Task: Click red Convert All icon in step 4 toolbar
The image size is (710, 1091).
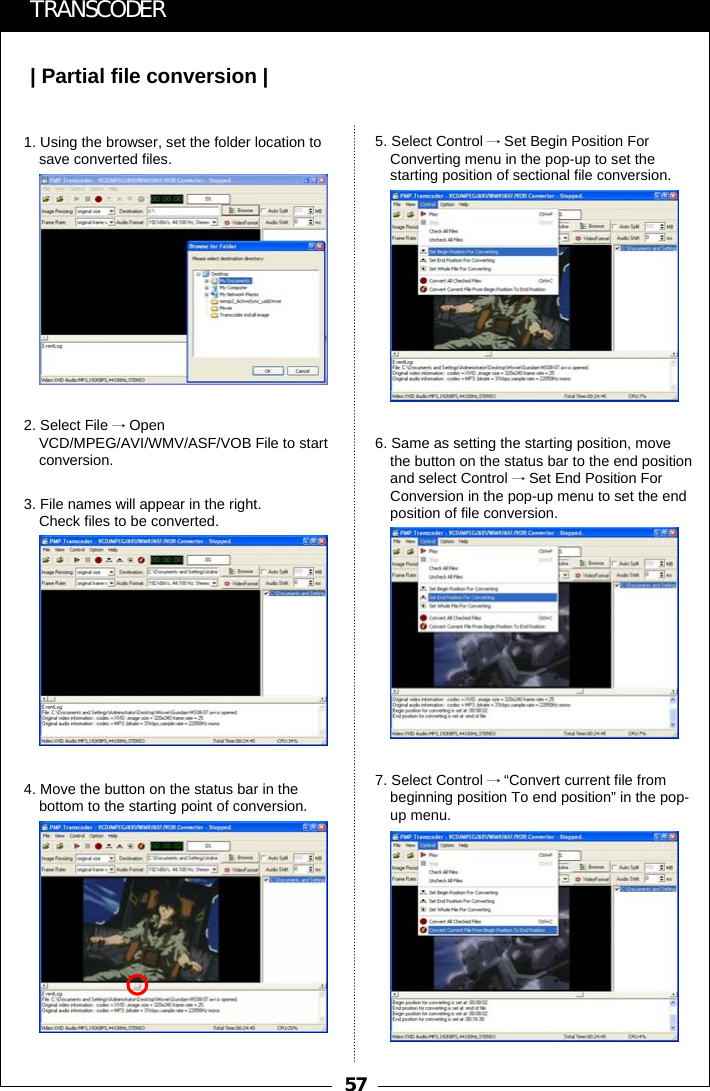Action: (x=98, y=846)
